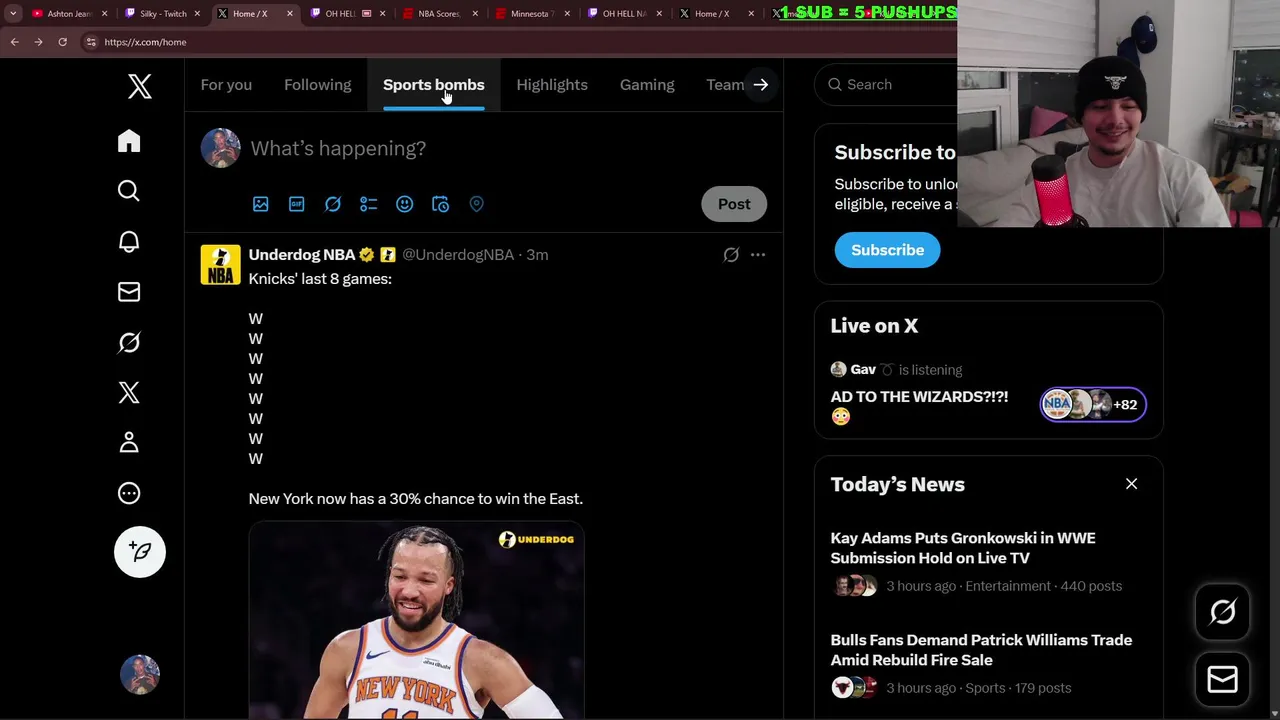Click the New York 30% chance text
Viewport: 1280px width, 720px height.
(416, 499)
